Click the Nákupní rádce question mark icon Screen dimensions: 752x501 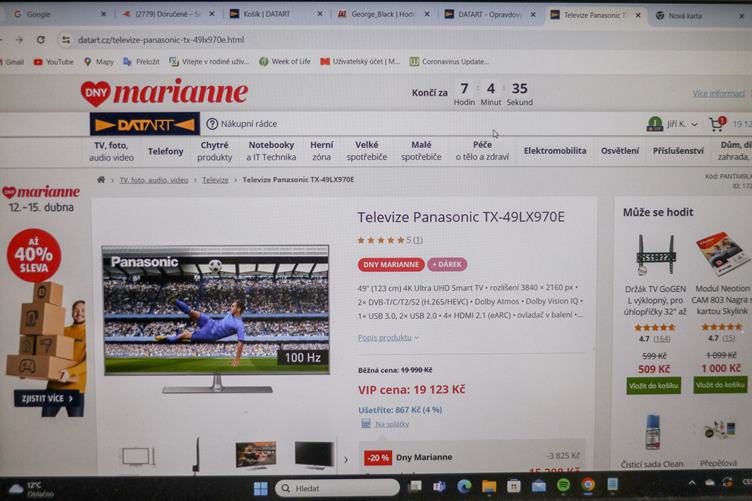[x=212, y=124]
